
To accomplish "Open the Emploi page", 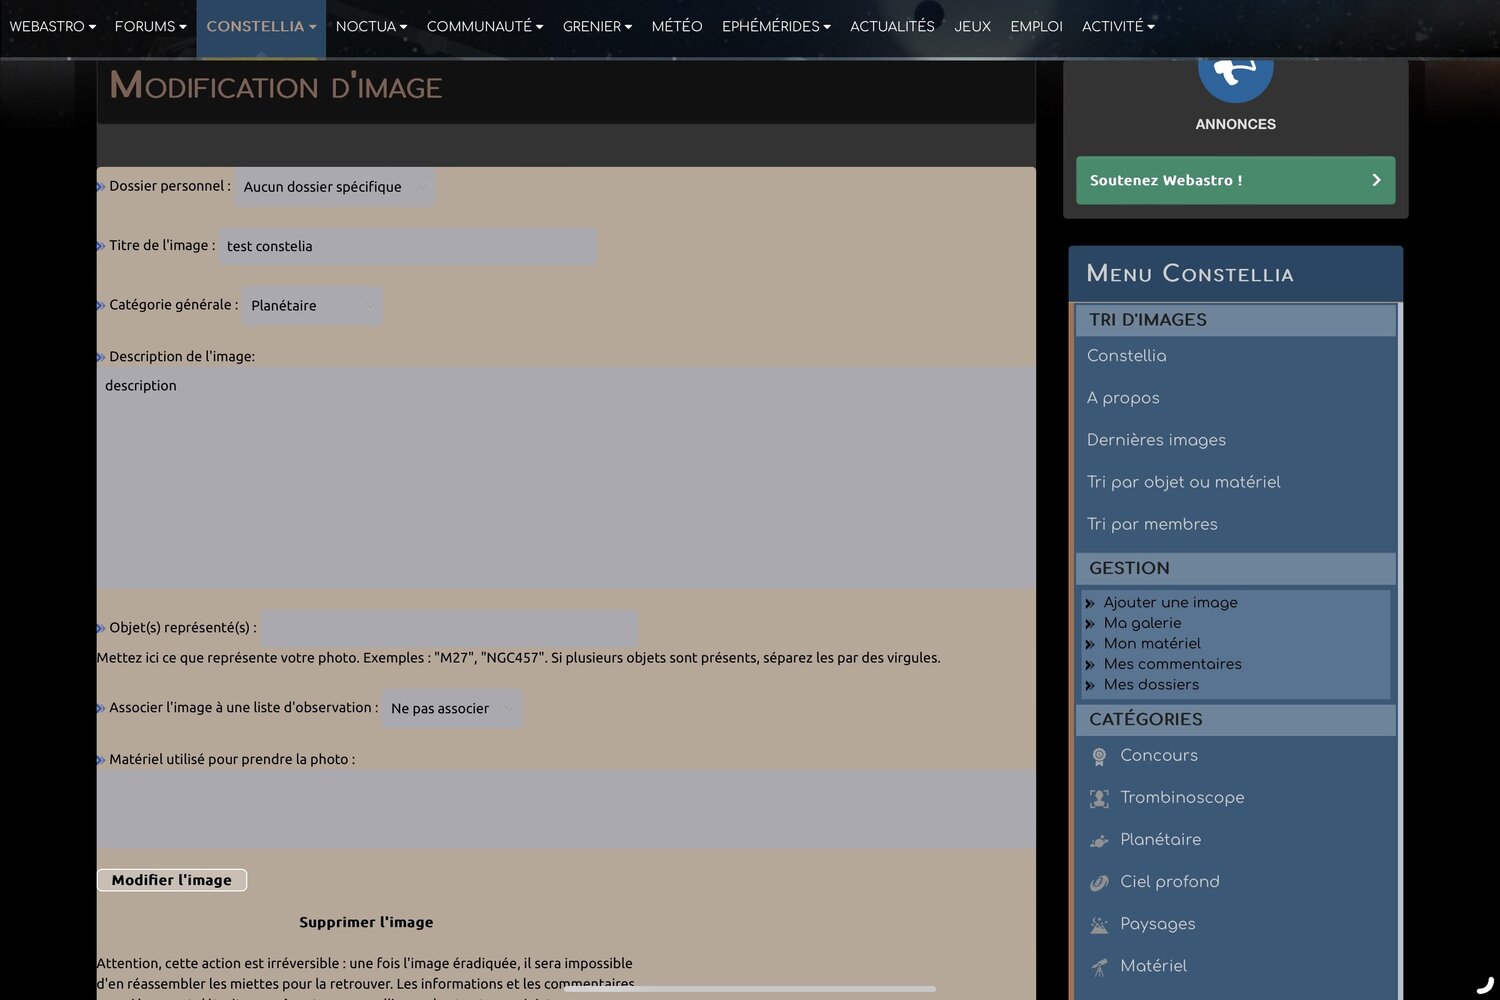I will (1036, 27).
